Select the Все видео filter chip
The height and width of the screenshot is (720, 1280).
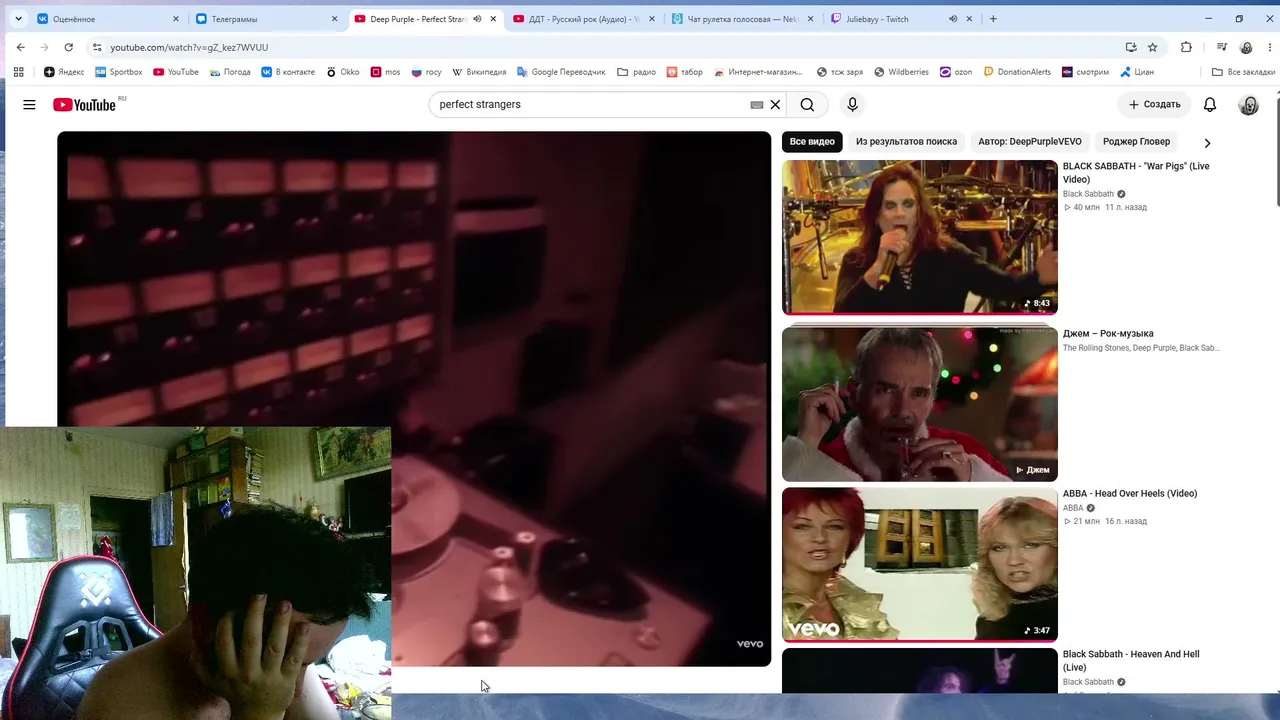812,141
